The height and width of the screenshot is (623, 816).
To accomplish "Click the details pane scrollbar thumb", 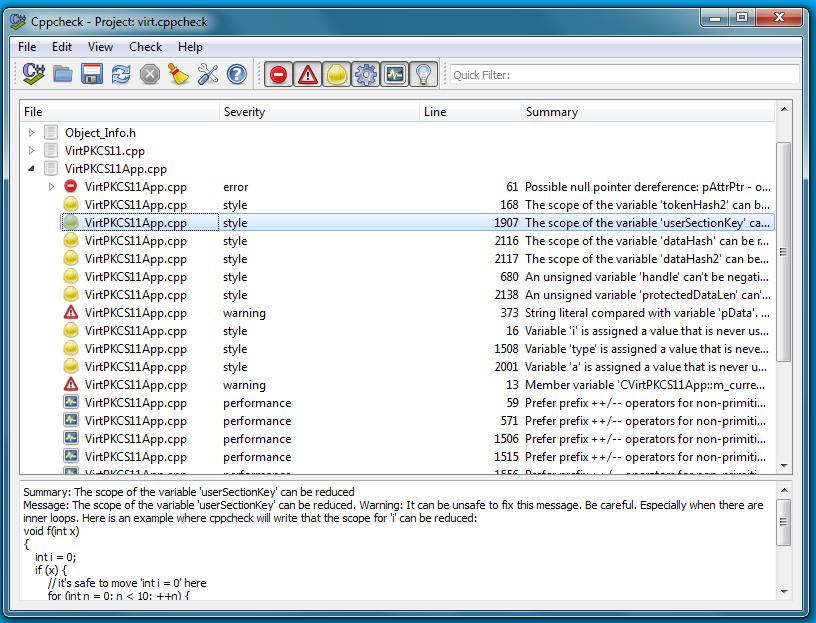I will (784, 522).
